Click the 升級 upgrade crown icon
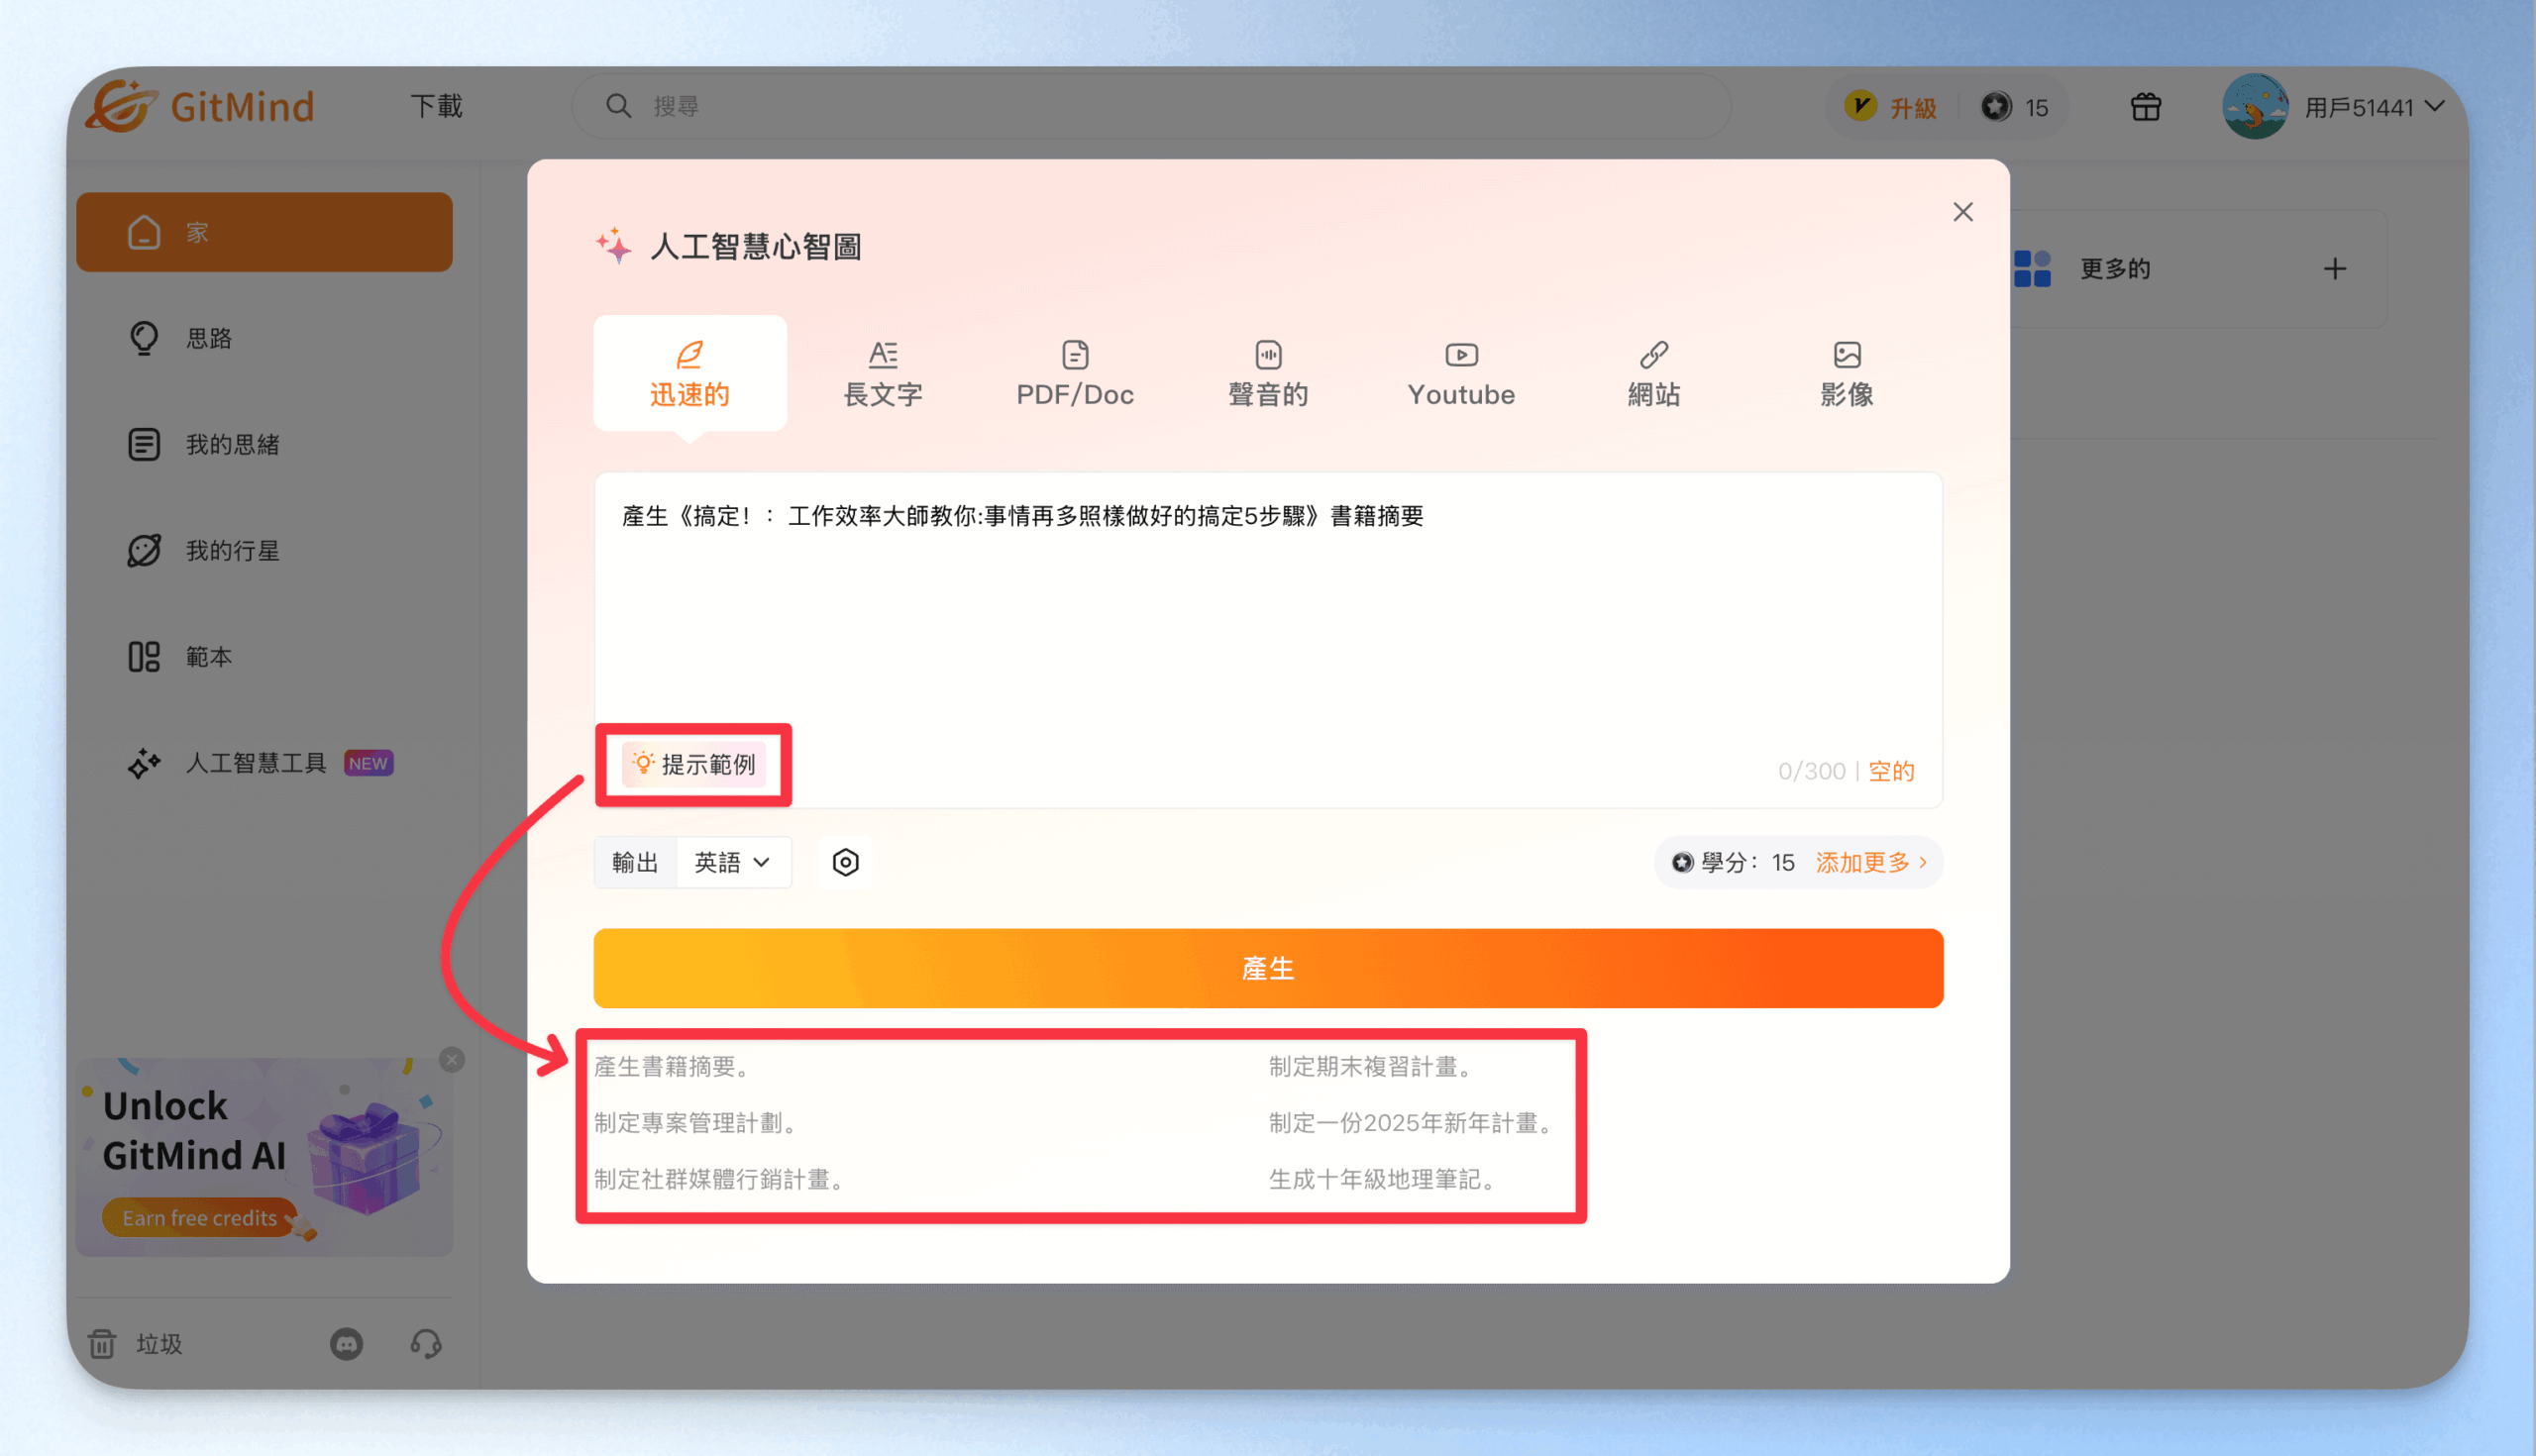Screen dimensions: 2536x1456 pyautogui.click(x=1861, y=106)
